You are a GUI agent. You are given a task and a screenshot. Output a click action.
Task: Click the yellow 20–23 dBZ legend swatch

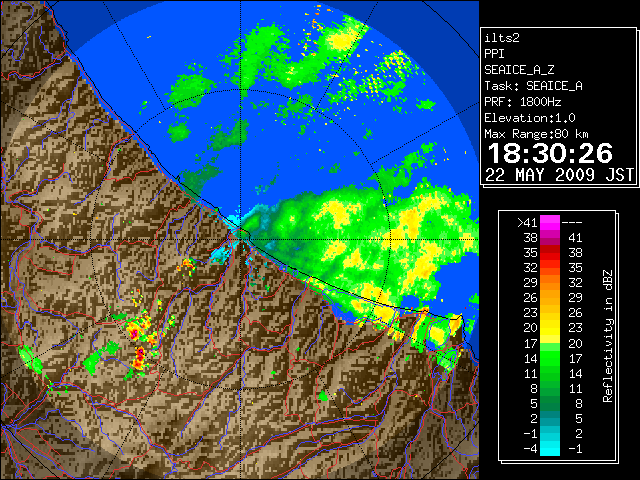tap(550, 328)
